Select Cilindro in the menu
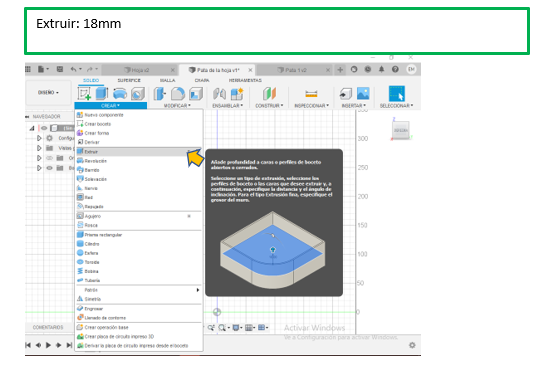Screen dimensions: 548x376 pos(139,244)
